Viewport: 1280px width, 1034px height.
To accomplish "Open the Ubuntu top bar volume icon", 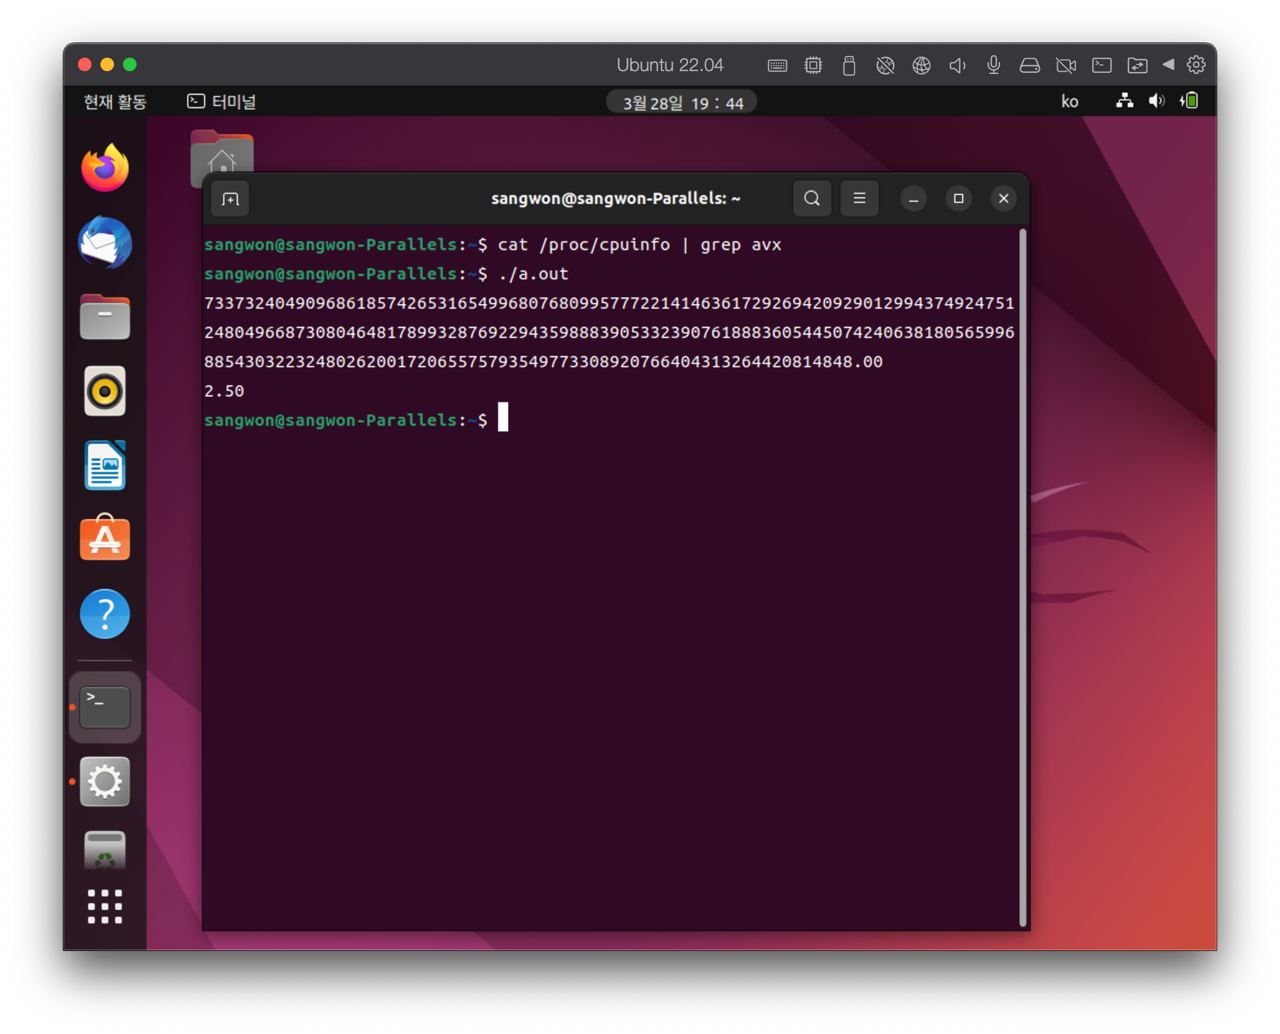I will [1157, 101].
